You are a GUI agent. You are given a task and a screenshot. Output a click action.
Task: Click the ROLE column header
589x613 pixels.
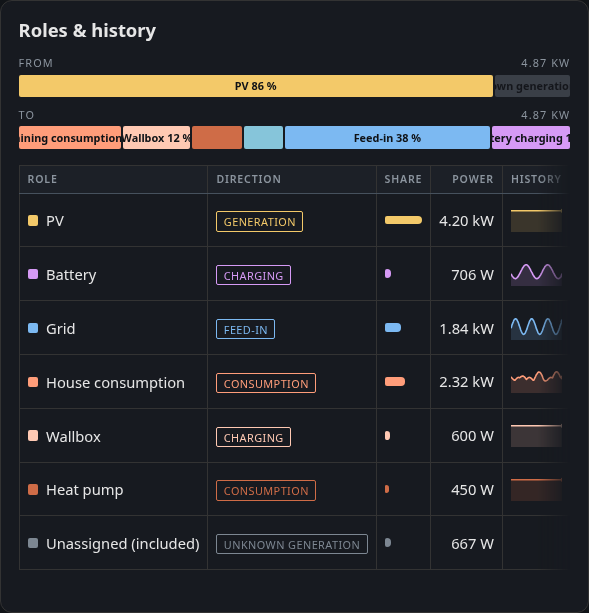coord(42,179)
